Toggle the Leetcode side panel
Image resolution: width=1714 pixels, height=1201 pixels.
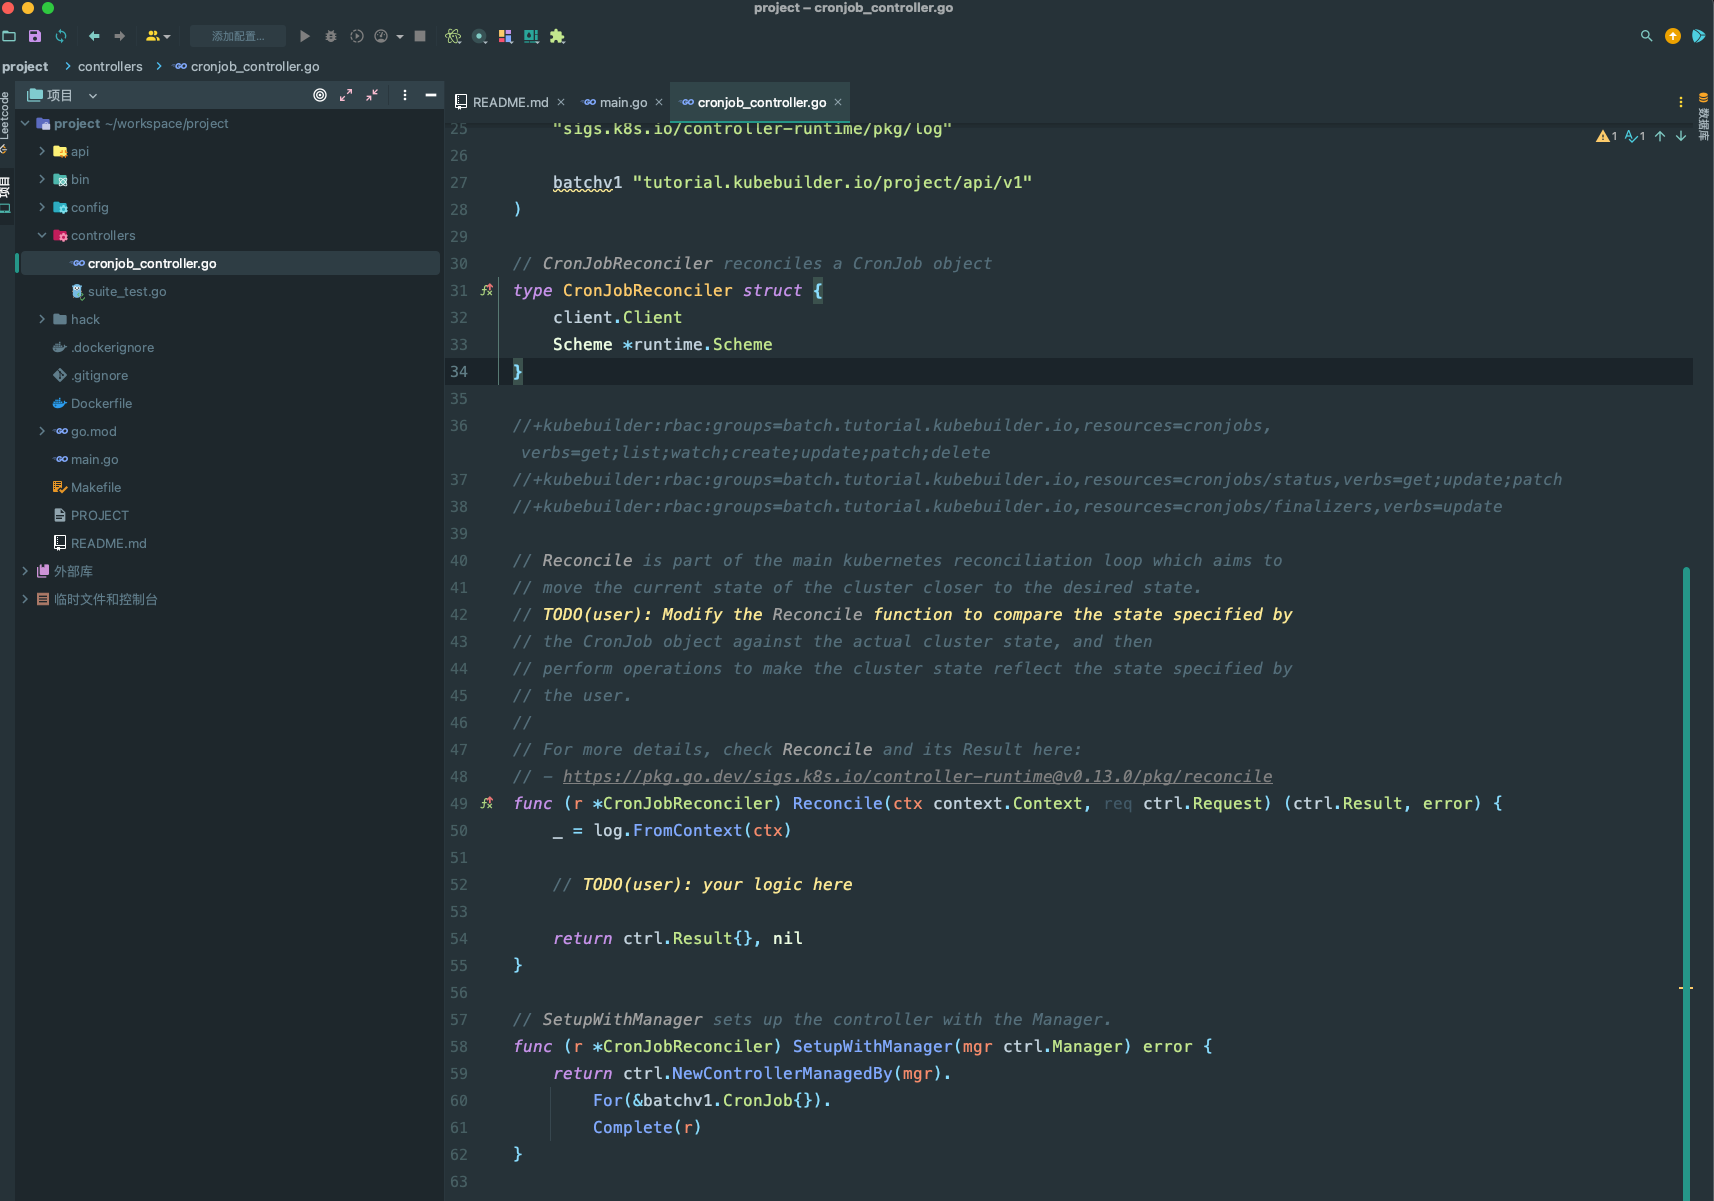(6, 118)
